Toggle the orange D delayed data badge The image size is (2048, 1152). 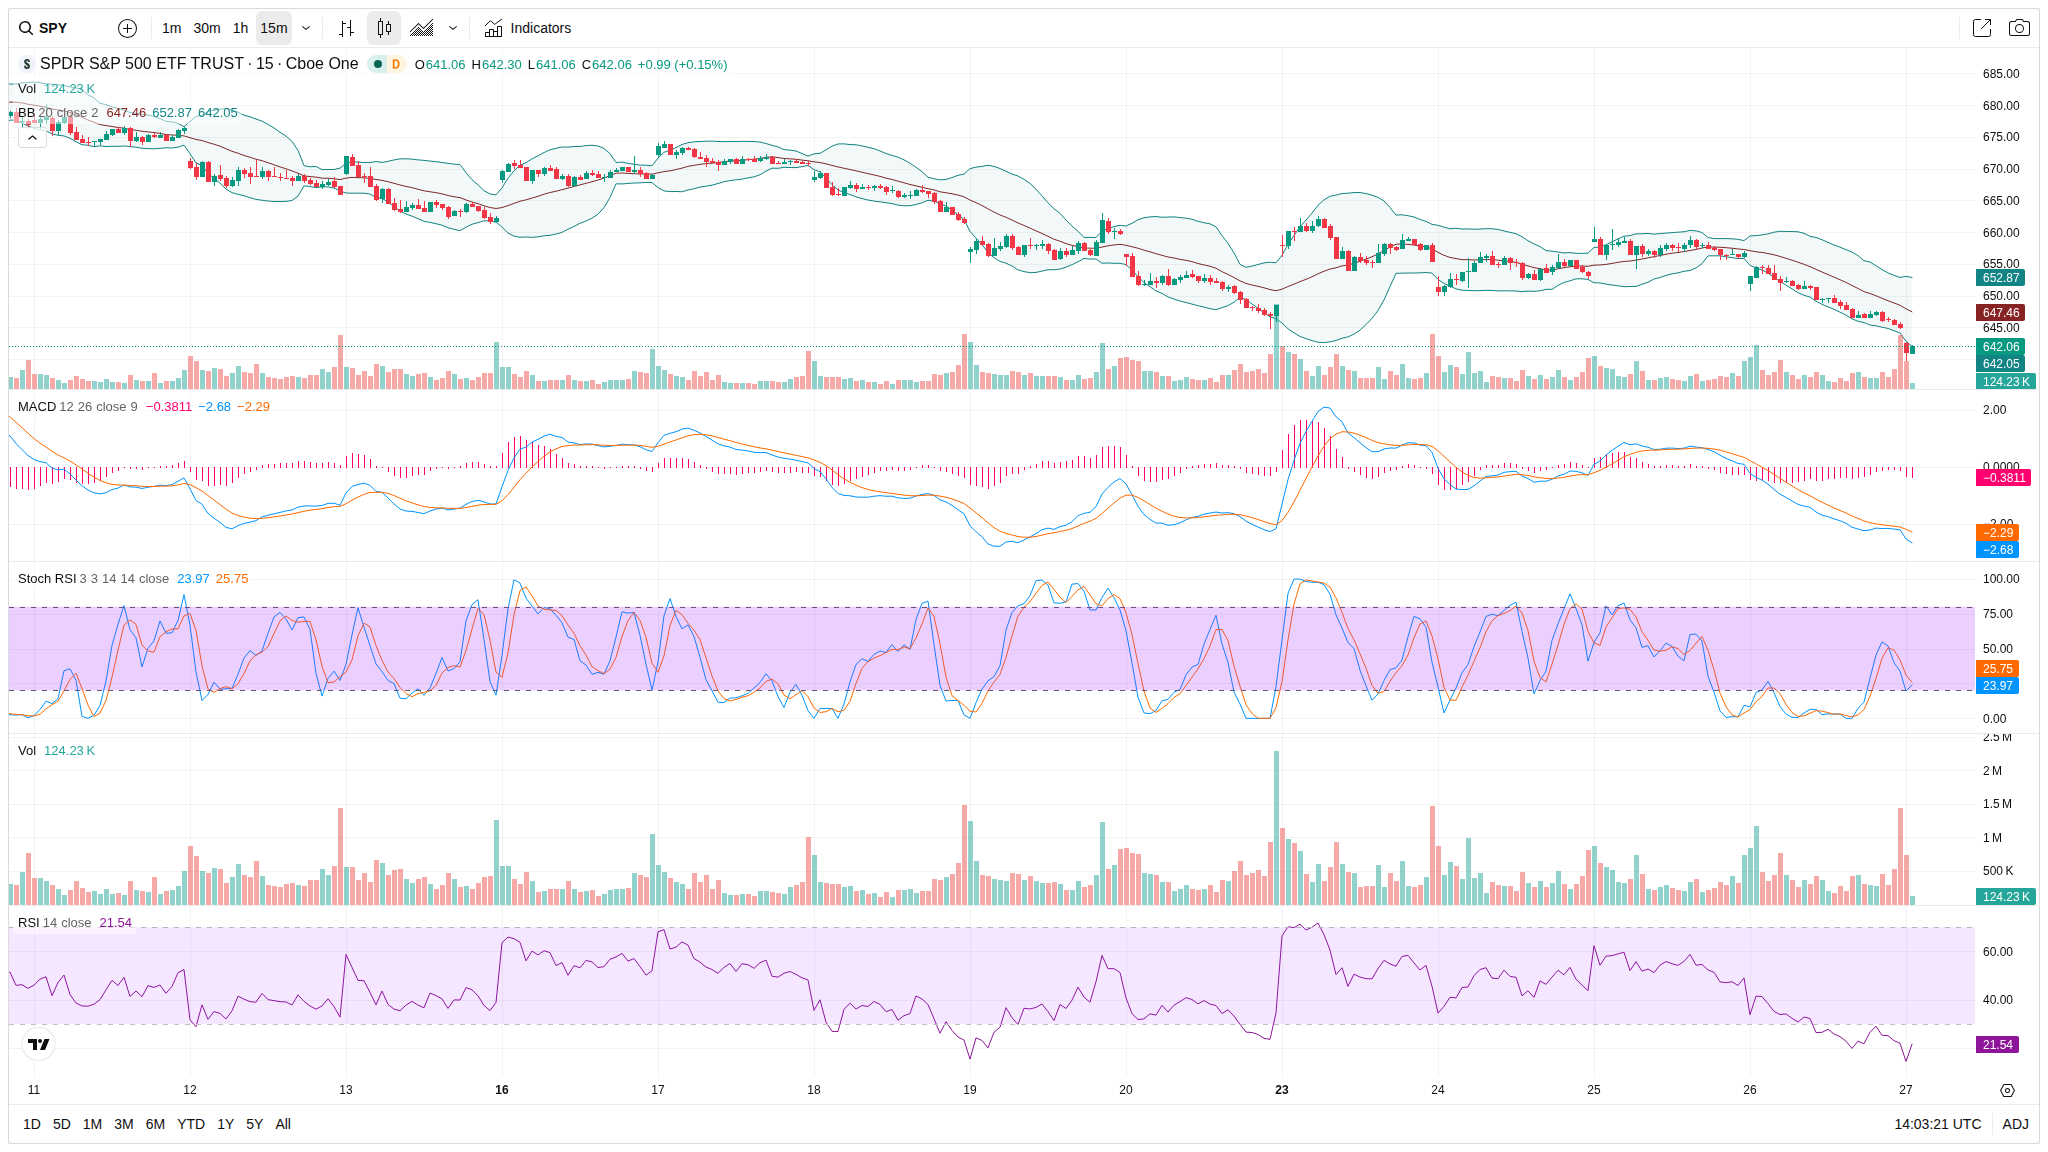coord(396,64)
